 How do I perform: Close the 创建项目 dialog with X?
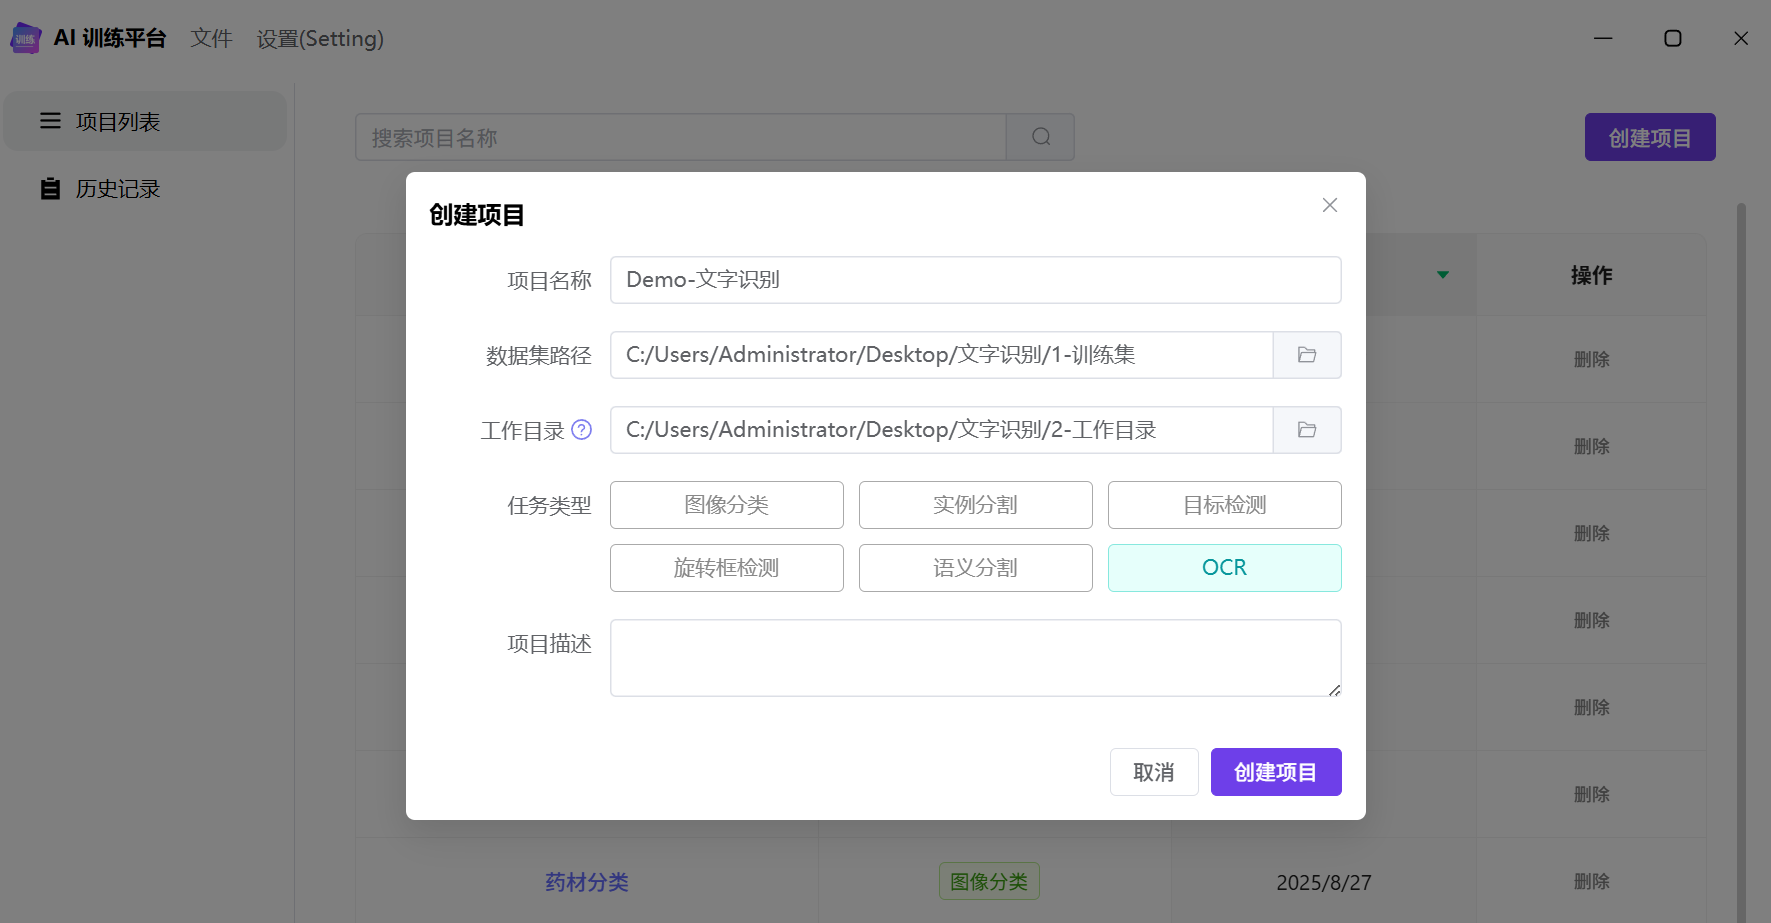click(x=1329, y=205)
